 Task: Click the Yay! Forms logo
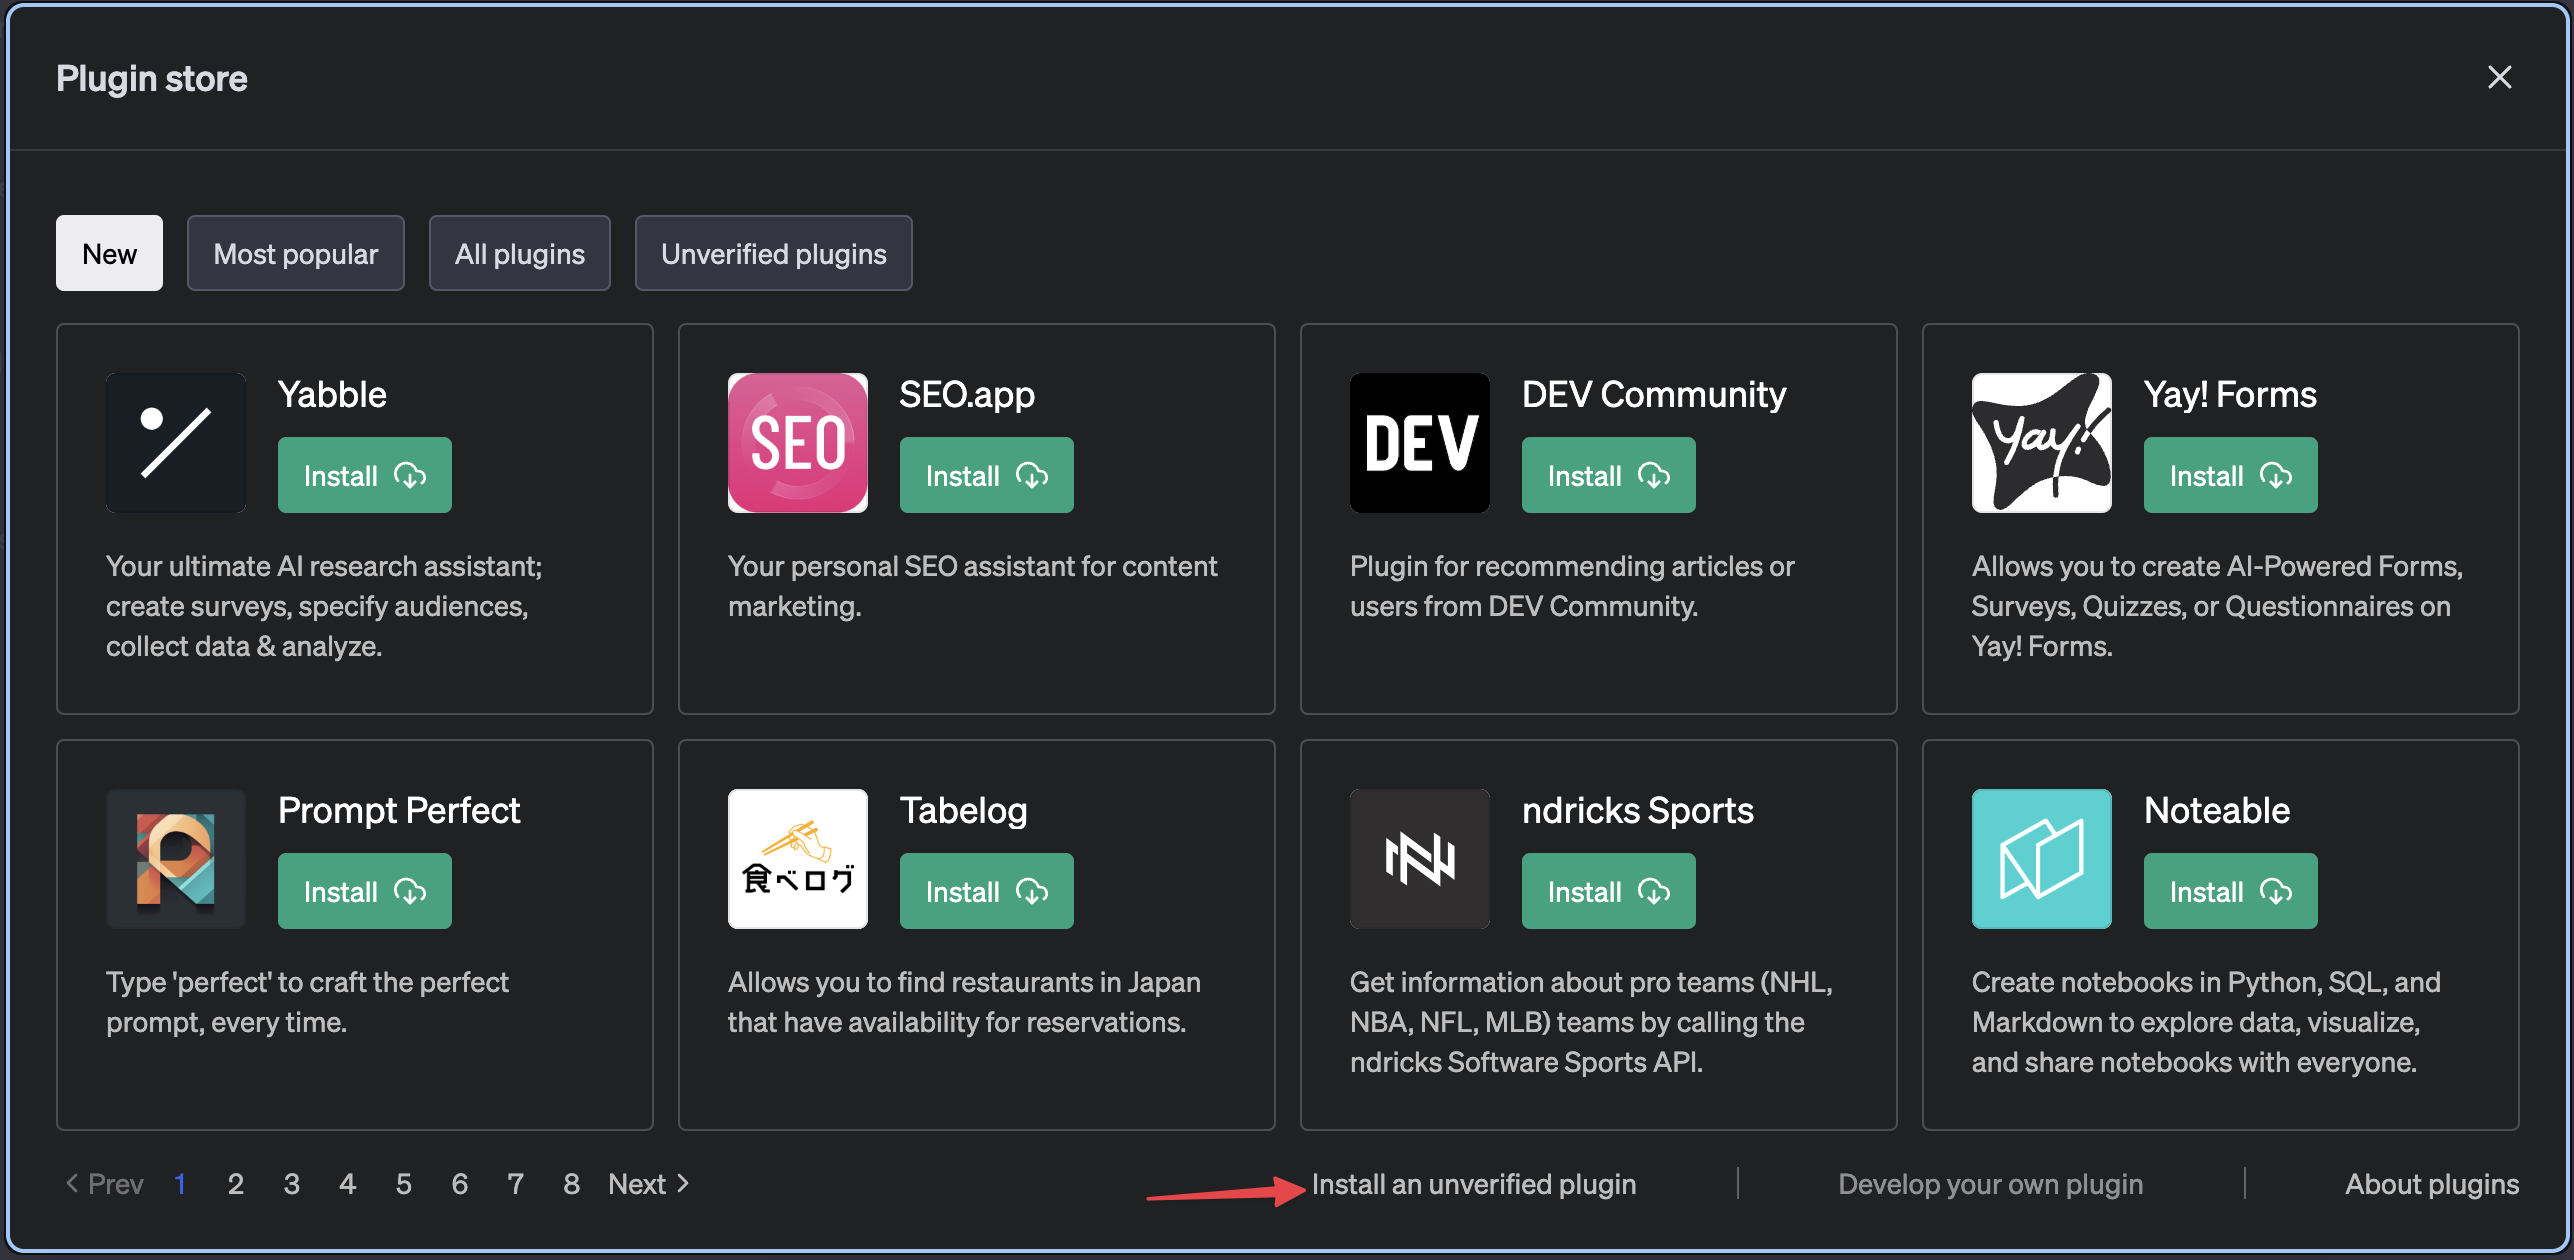[x=2040, y=442]
